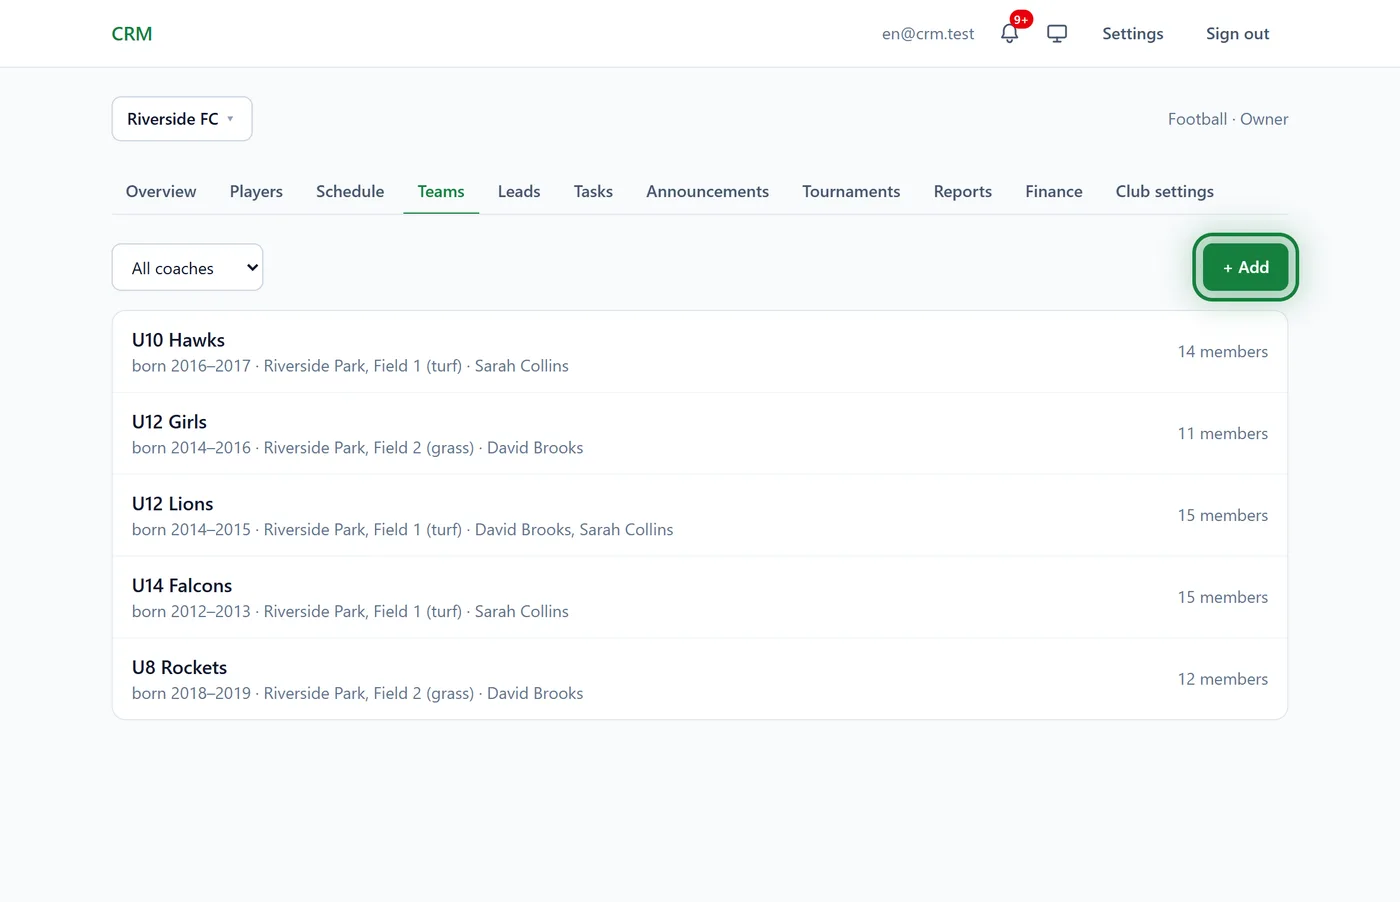The image size is (1400, 902).
Task: Open the U14 Falcons team
Action: click(x=700, y=598)
